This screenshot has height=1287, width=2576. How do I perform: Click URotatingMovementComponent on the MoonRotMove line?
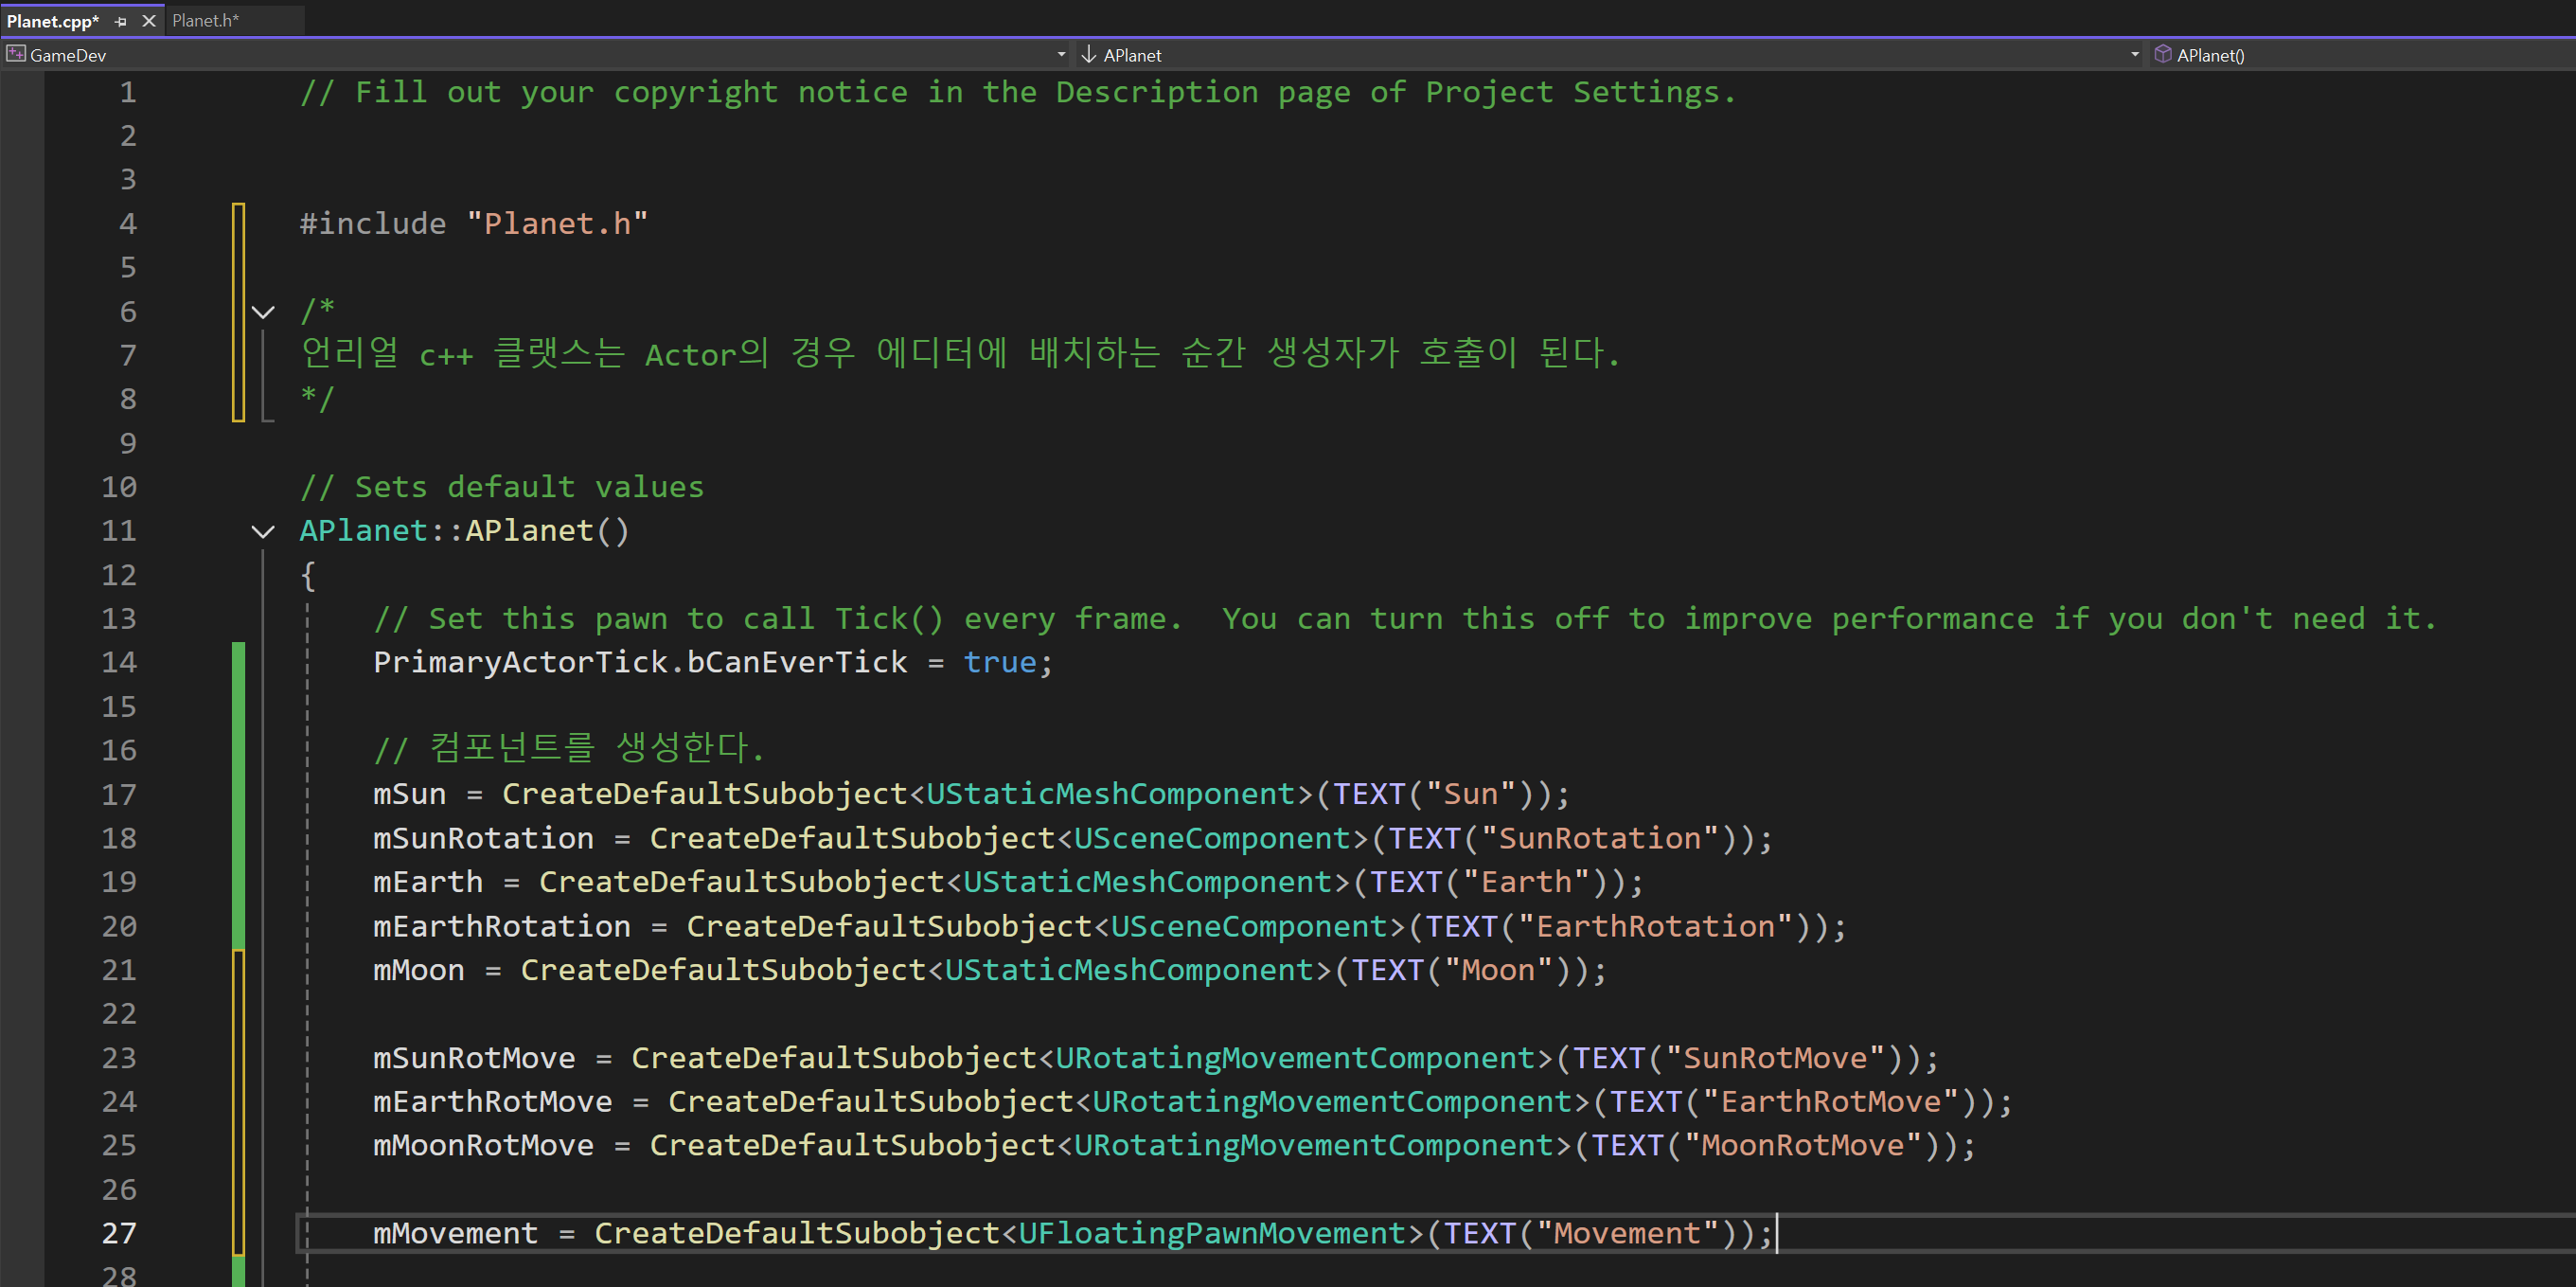click(1313, 1145)
